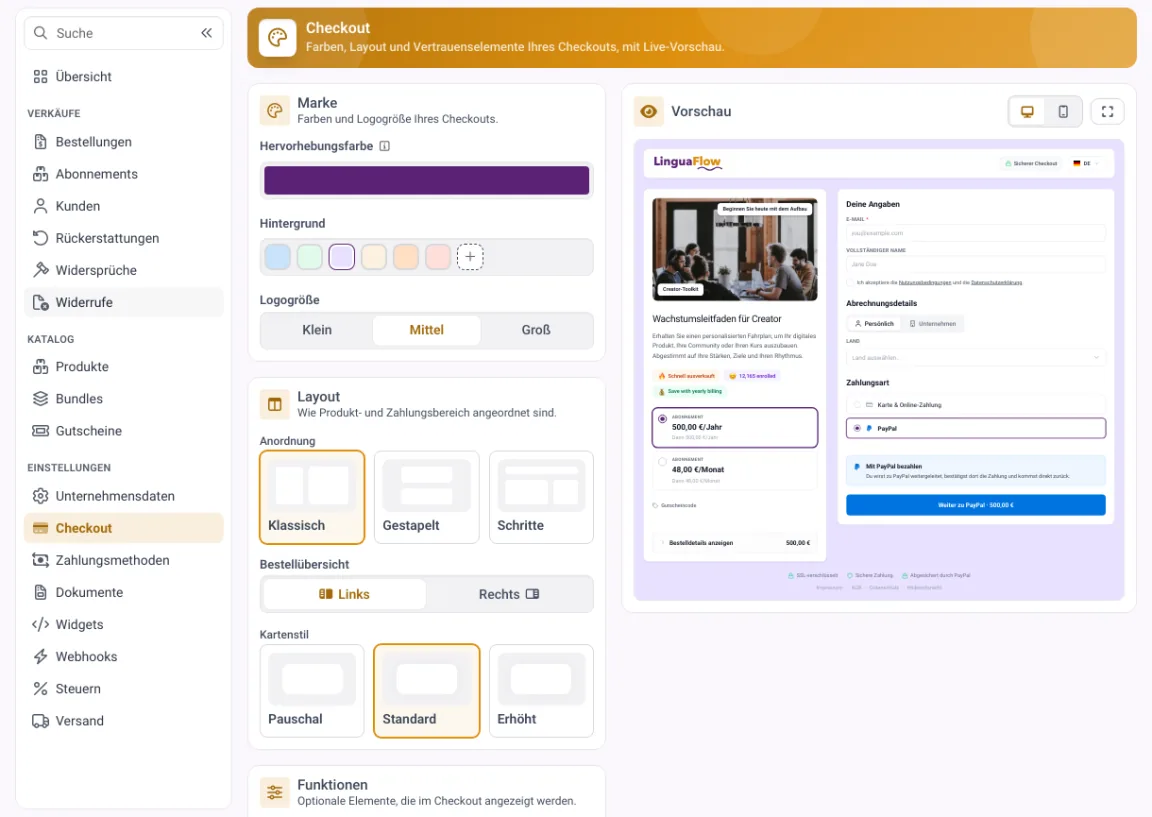Set Bestellübersicht to Rechts
The image size is (1152, 817).
(x=509, y=594)
